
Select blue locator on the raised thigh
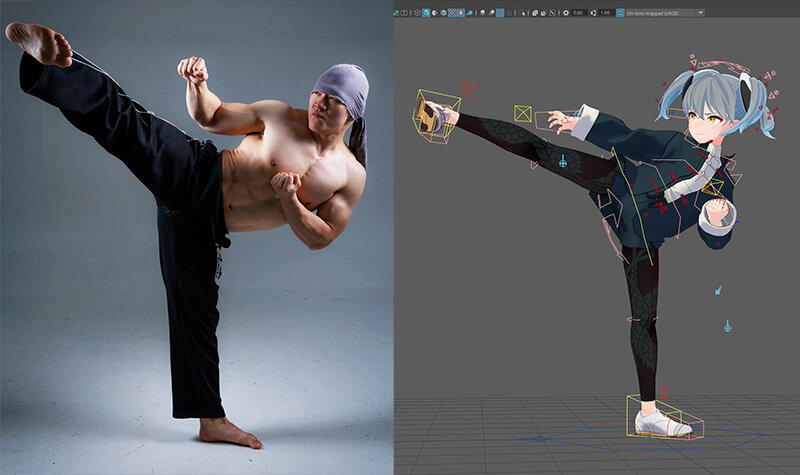point(563,160)
